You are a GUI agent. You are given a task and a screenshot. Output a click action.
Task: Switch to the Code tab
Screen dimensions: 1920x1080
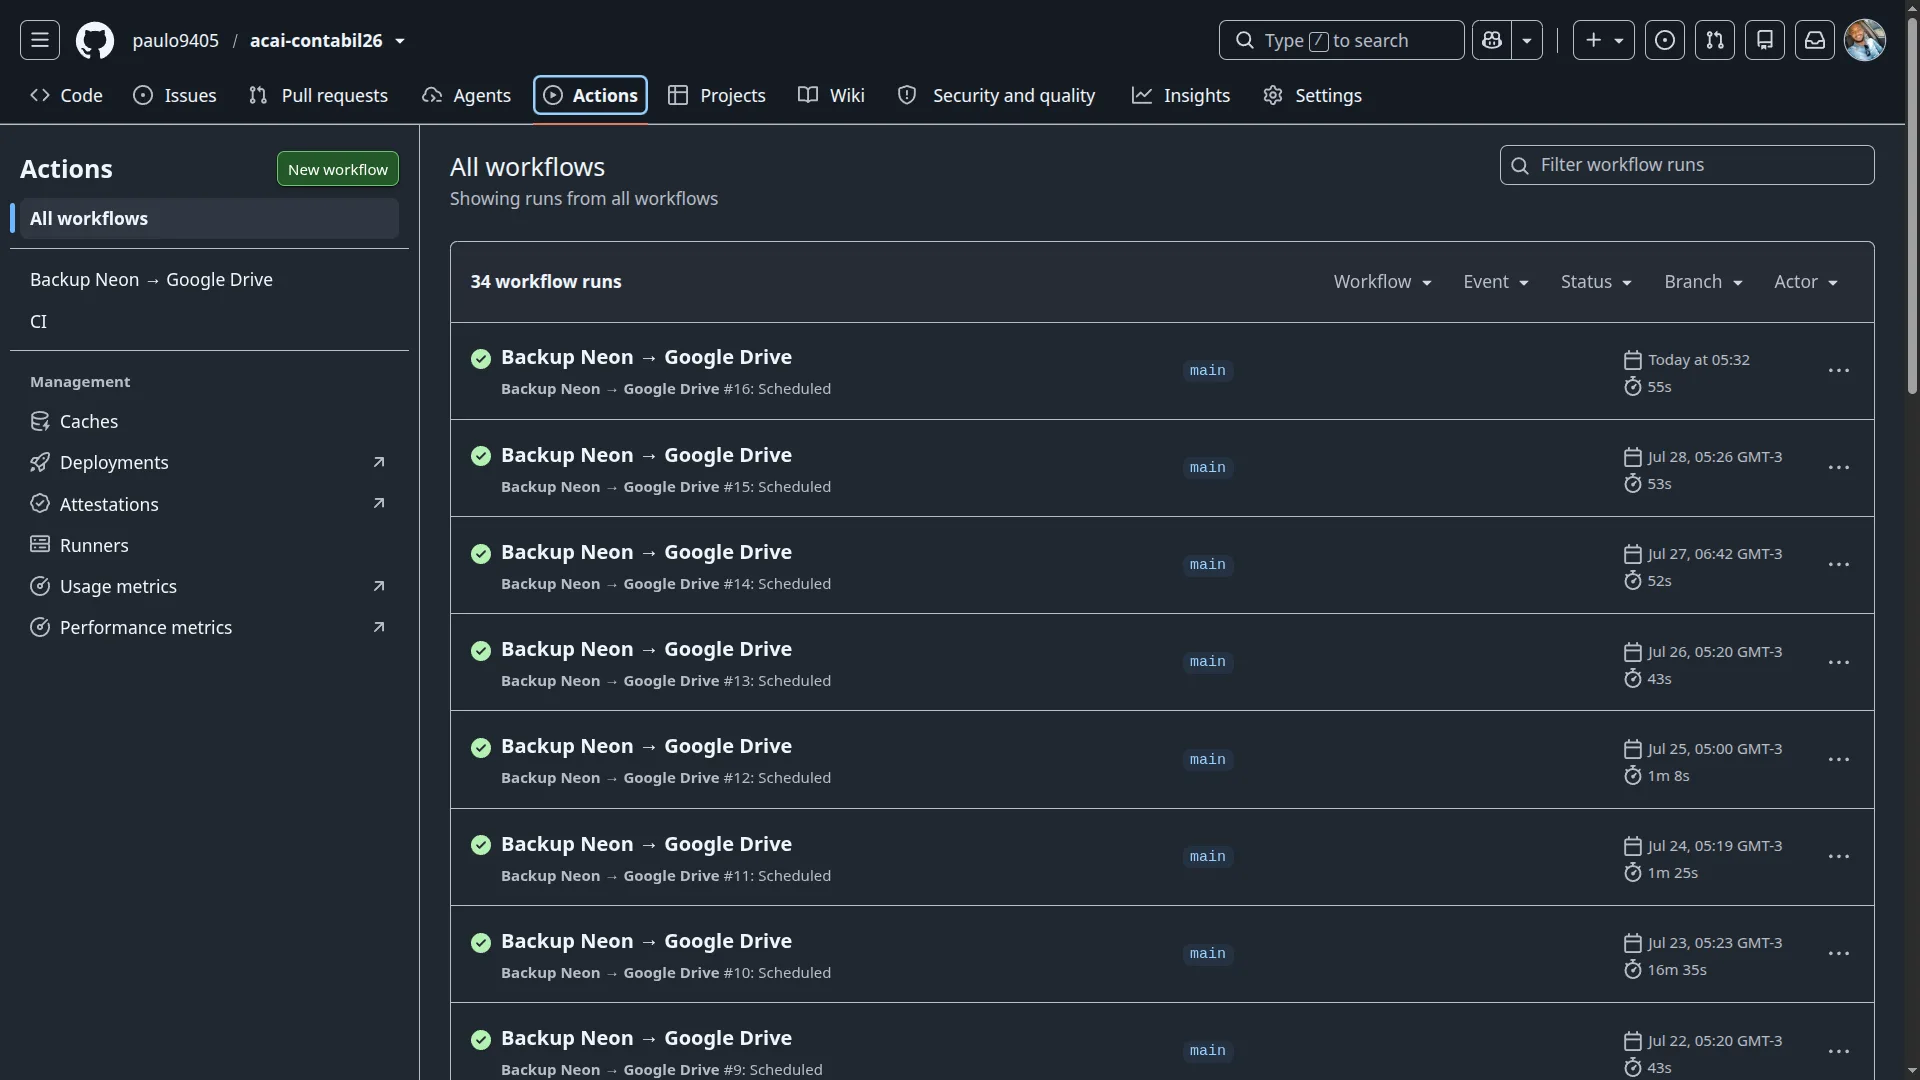[67, 95]
